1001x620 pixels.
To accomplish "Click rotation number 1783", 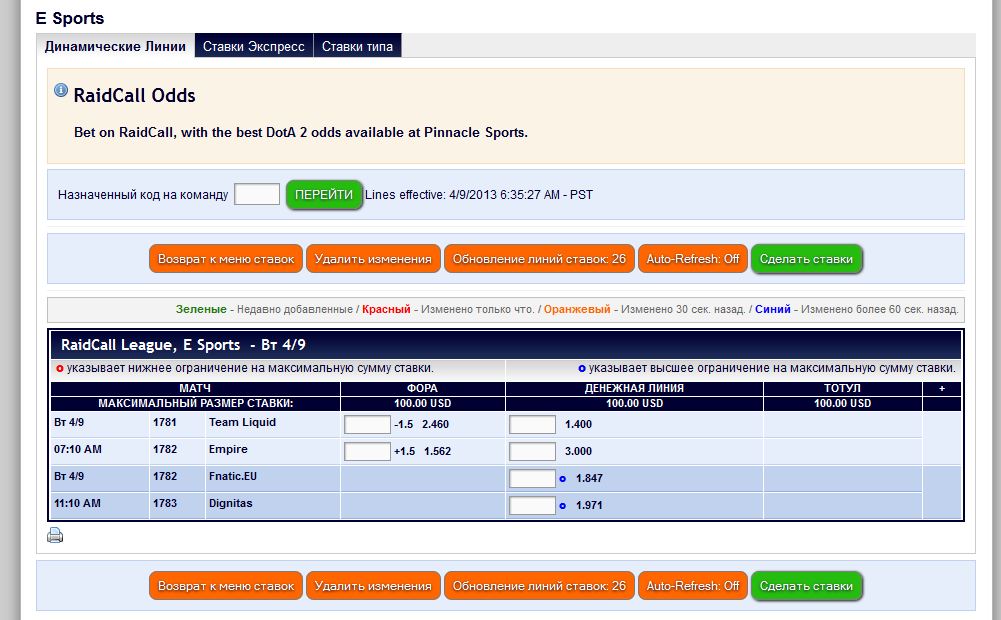I will pyautogui.click(x=165, y=503).
